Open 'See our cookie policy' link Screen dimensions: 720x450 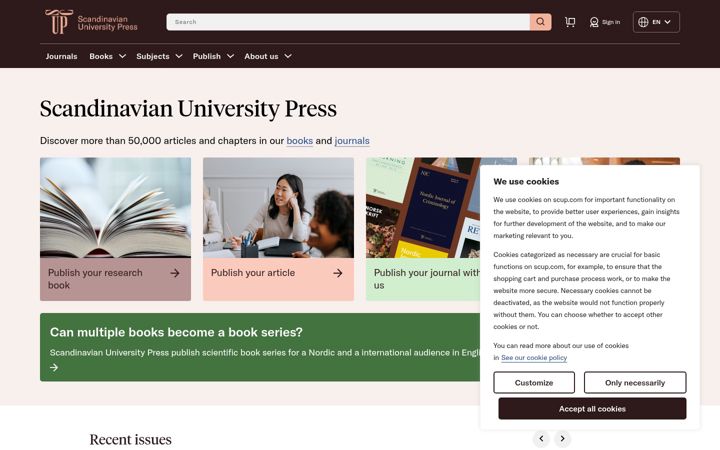(534, 358)
